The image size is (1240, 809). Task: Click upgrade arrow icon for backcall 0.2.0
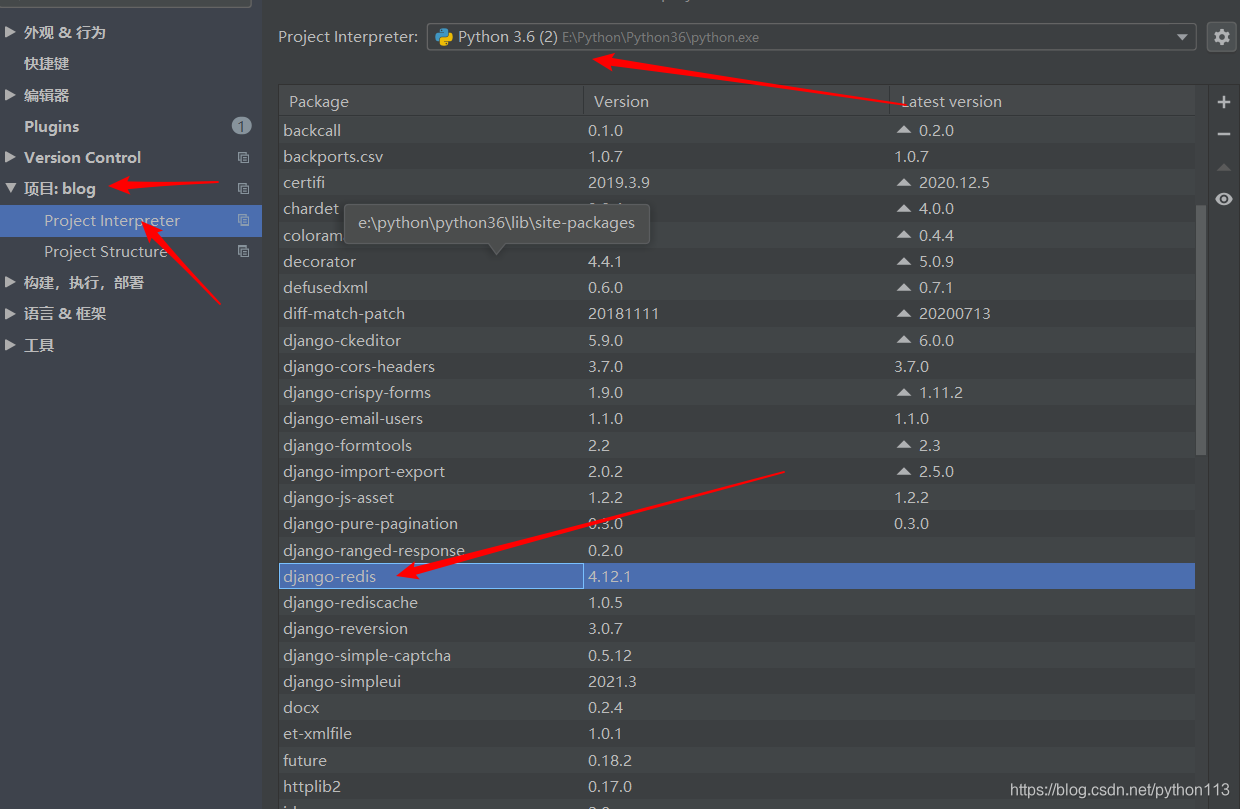pos(904,130)
